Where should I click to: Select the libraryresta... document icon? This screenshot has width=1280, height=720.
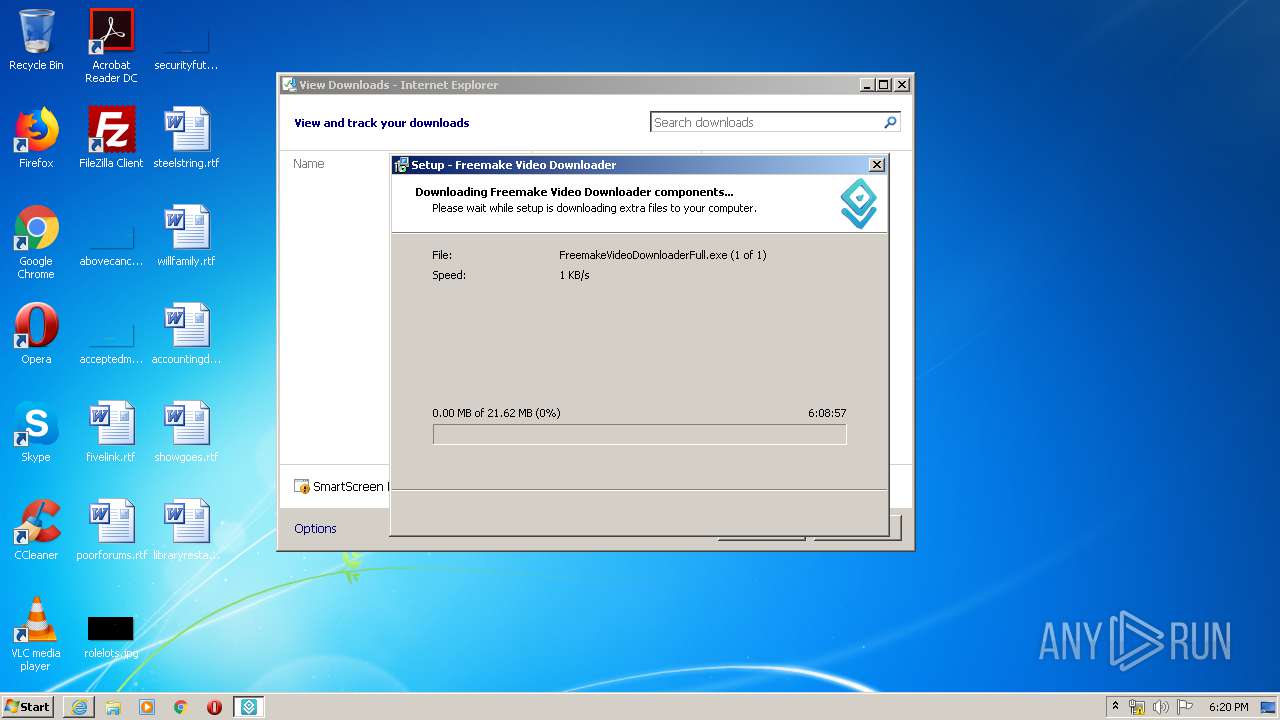click(186, 530)
